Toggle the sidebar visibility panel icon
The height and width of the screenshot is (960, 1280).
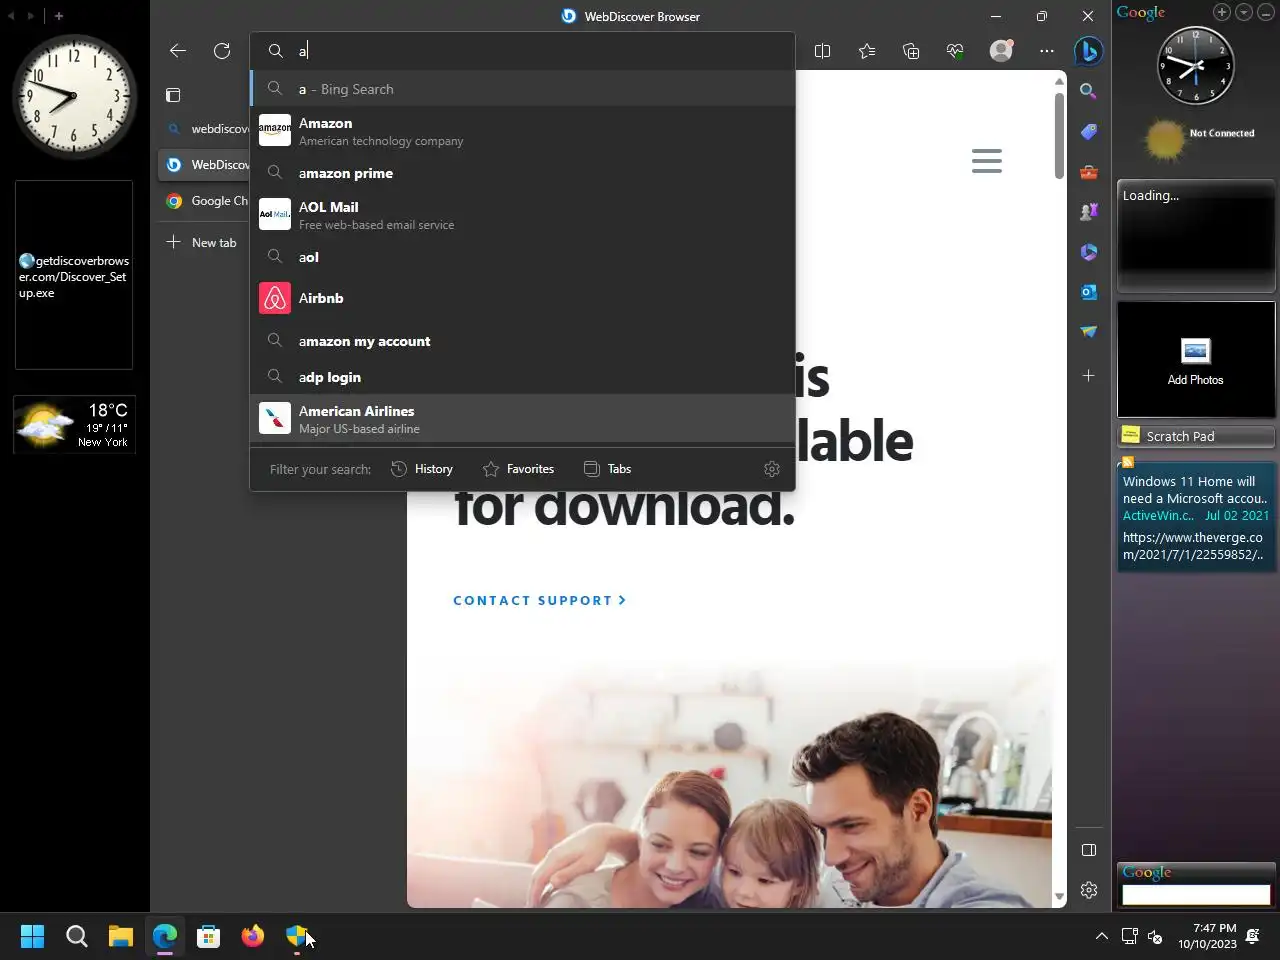[1089, 850]
